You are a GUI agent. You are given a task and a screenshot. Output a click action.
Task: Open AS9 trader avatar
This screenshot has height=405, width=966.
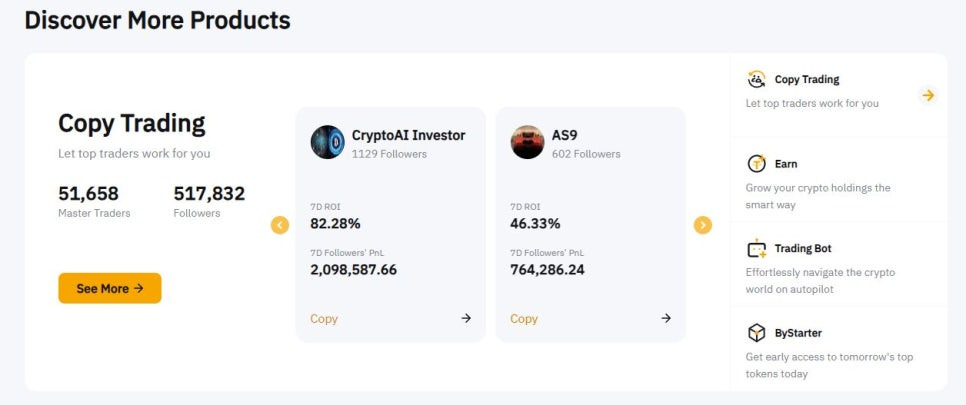point(527,142)
